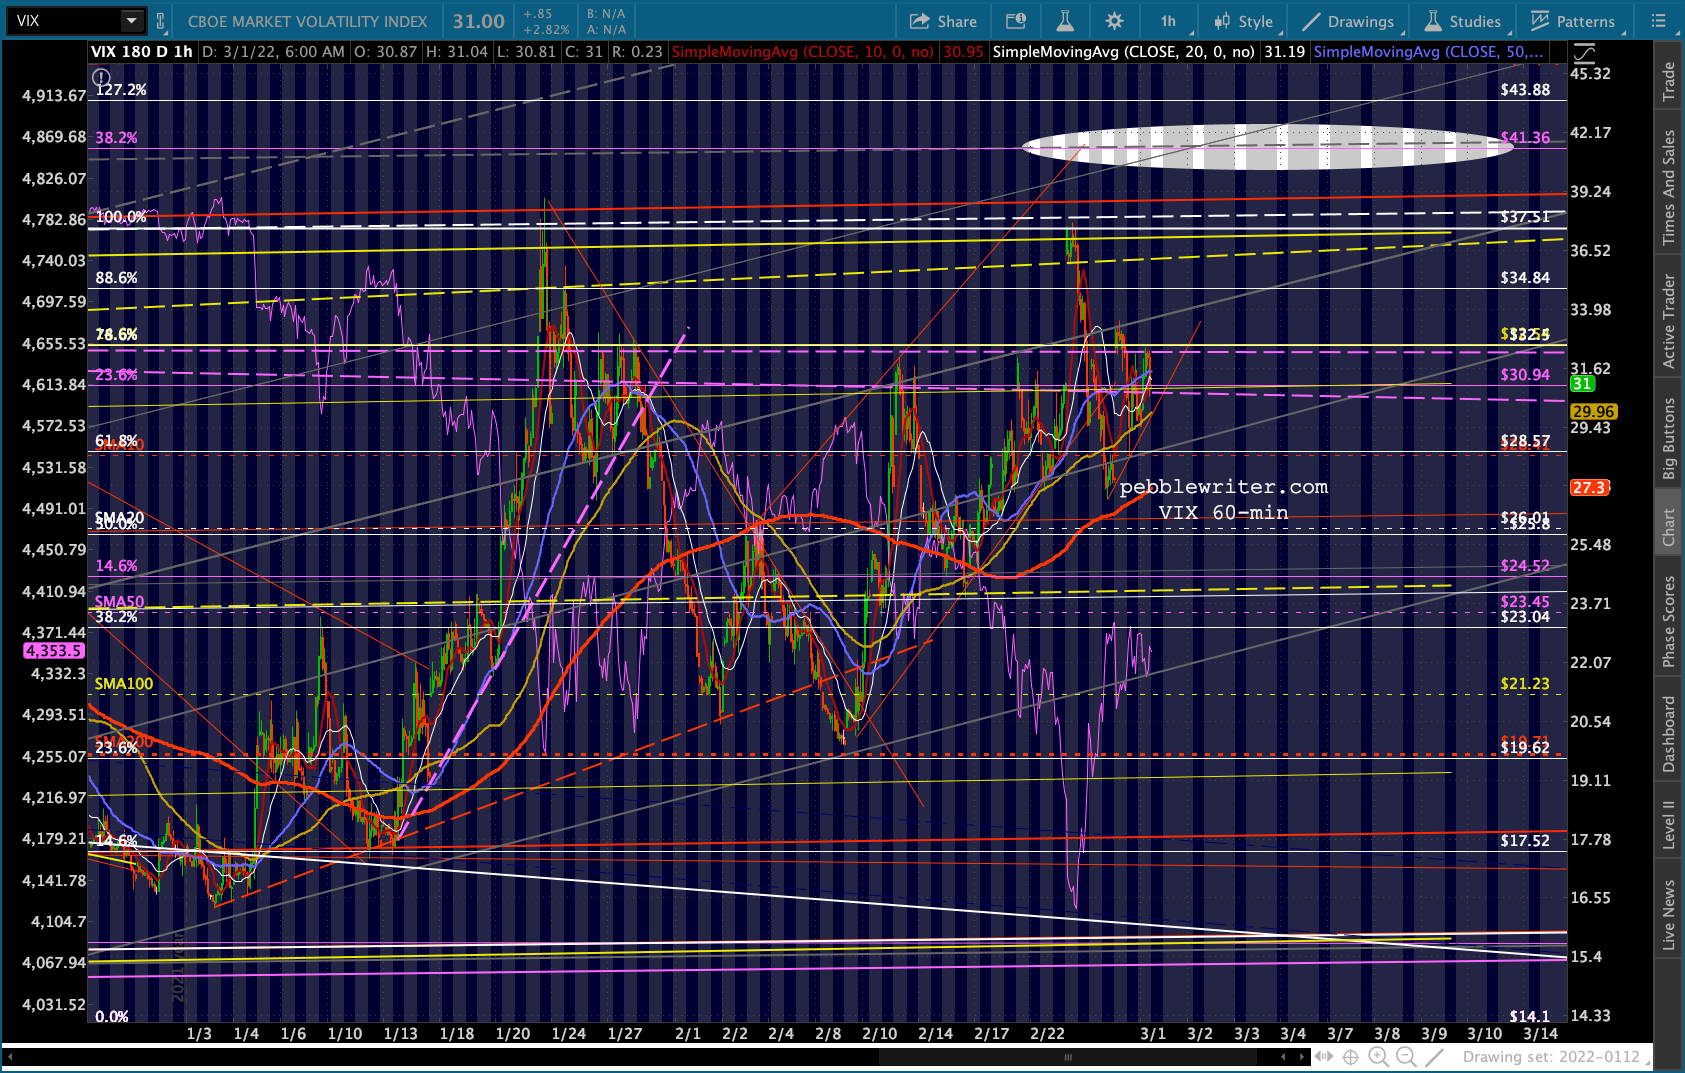Open the list menu icon at top right
The height and width of the screenshot is (1073, 1685).
[1658, 21]
